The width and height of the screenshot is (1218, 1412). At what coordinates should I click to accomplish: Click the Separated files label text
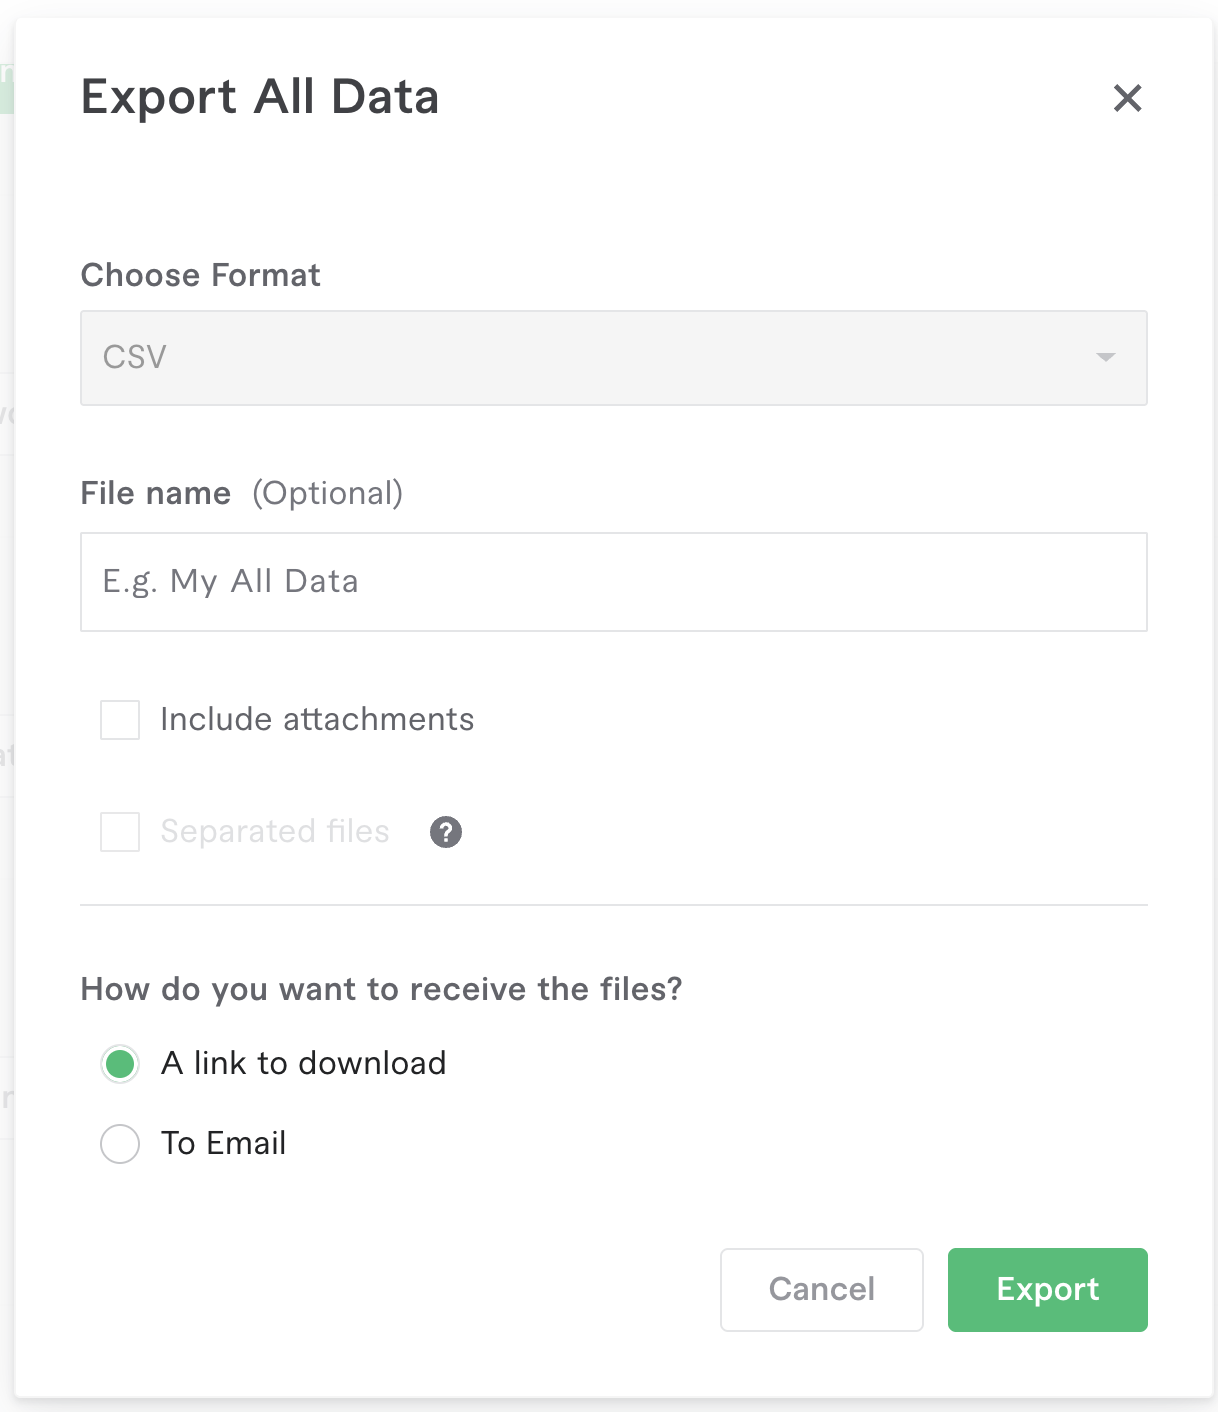tap(275, 832)
